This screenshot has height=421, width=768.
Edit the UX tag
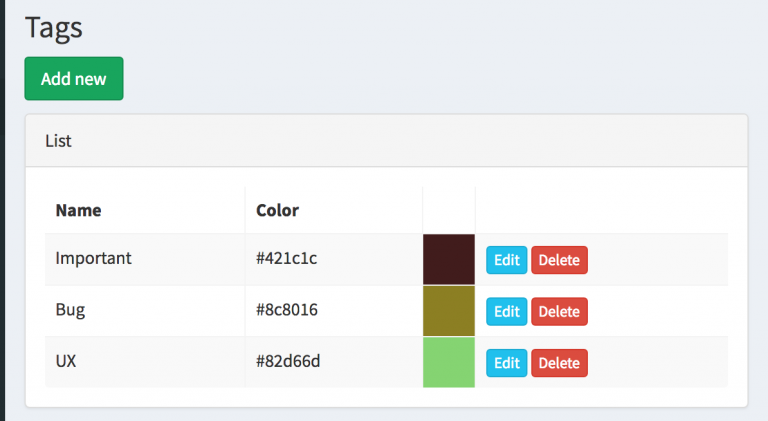coord(506,363)
